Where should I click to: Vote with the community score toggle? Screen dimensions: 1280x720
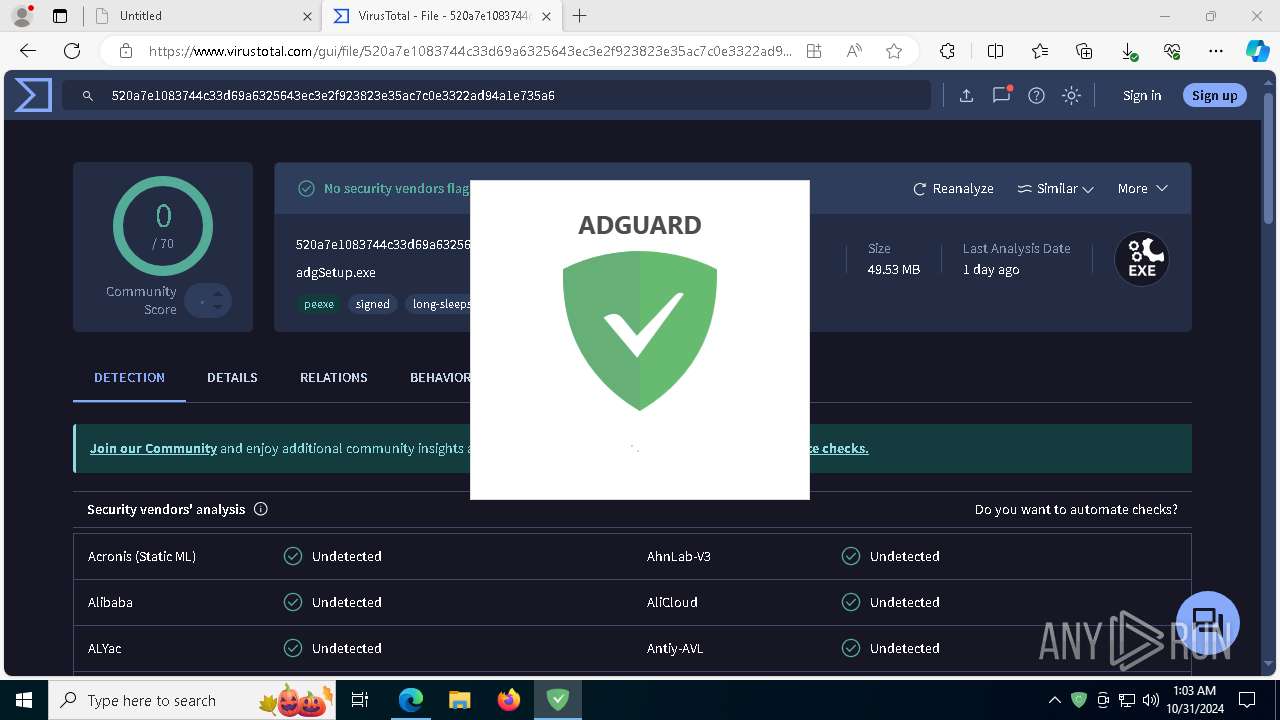[209, 301]
